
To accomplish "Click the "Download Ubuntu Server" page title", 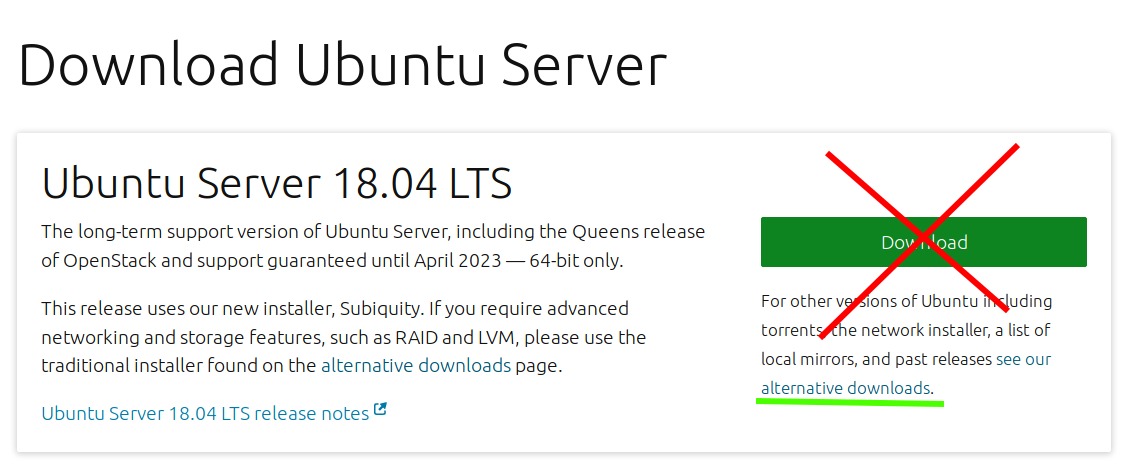I will click(x=342, y=66).
